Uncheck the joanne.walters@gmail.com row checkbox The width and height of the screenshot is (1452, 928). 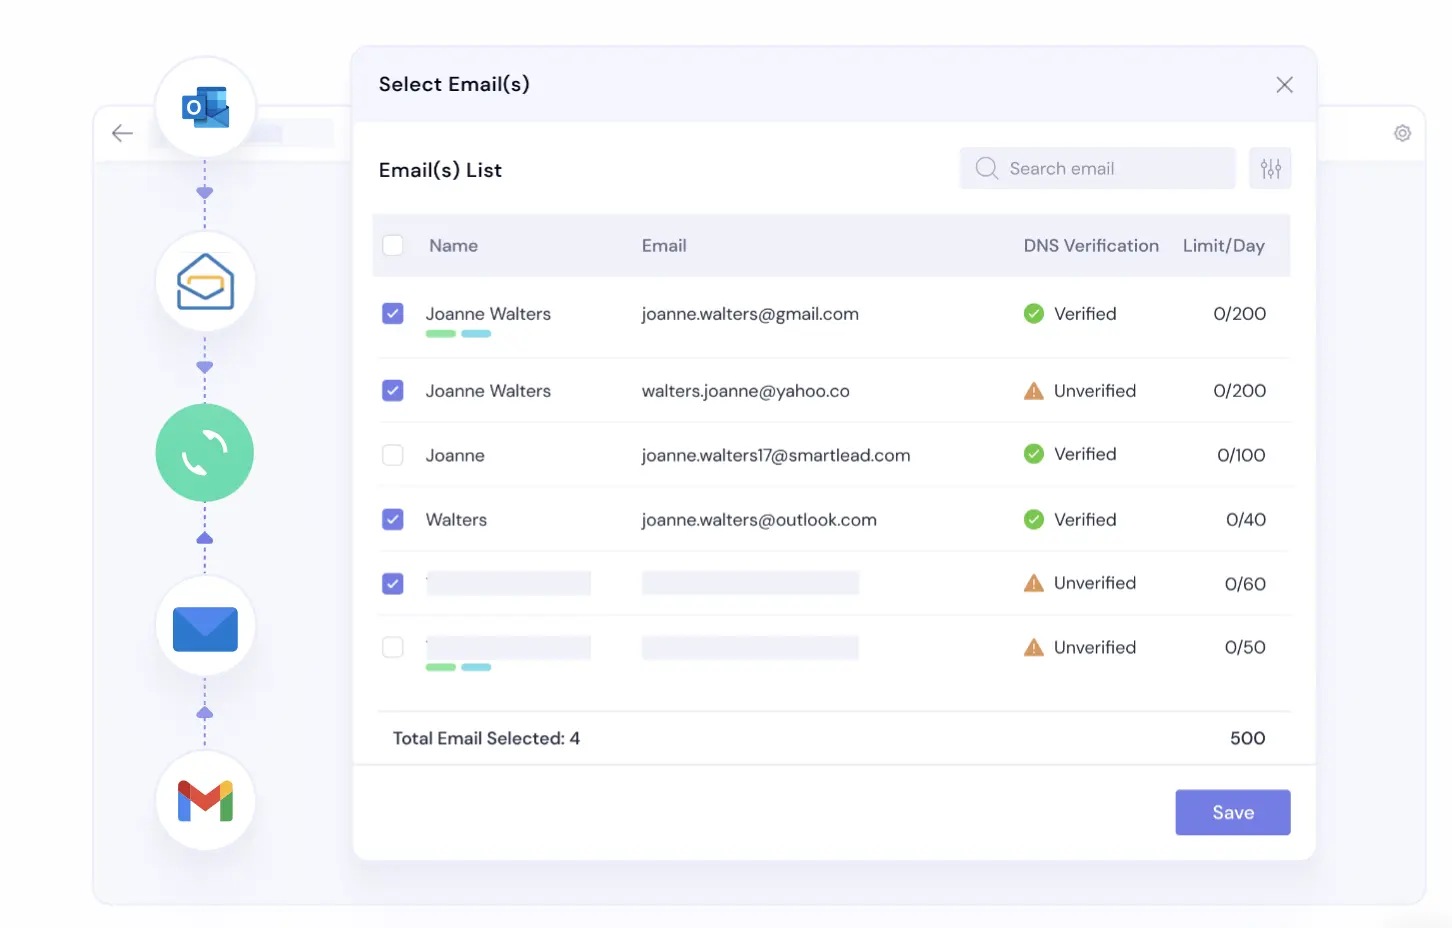point(393,314)
